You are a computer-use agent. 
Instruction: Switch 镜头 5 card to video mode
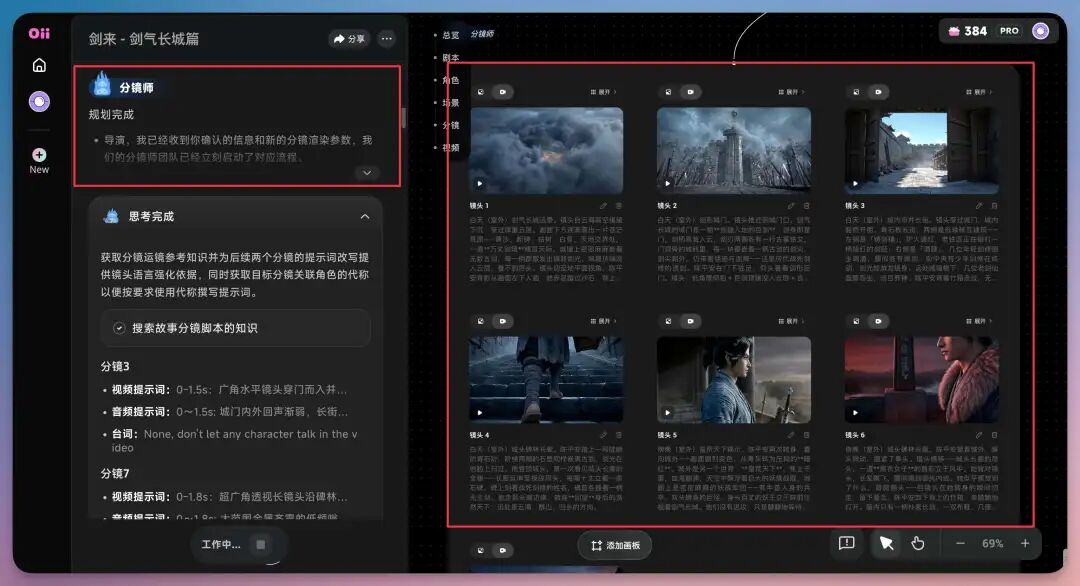(x=690, y=321)
